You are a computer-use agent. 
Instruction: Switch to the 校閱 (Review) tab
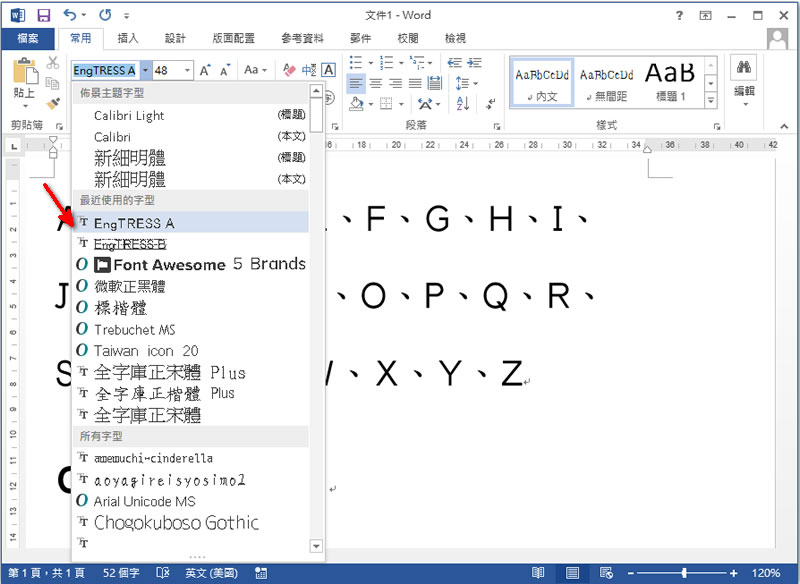point(408,38)
